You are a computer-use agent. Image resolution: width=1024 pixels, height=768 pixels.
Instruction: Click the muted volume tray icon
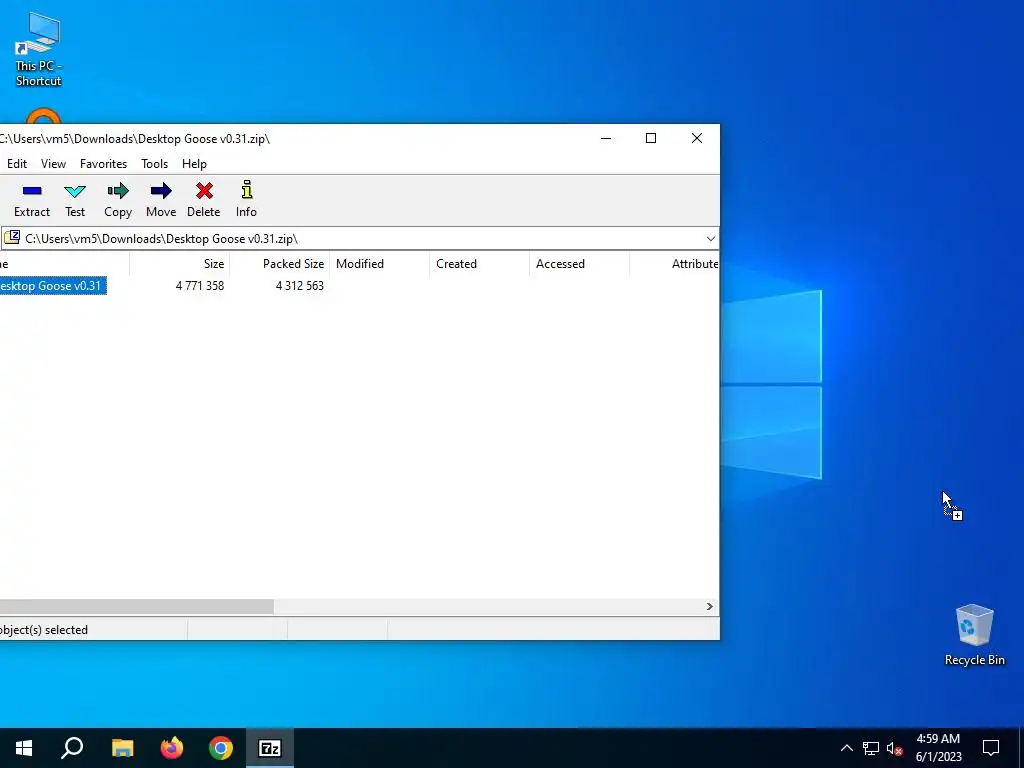(895, 748)
